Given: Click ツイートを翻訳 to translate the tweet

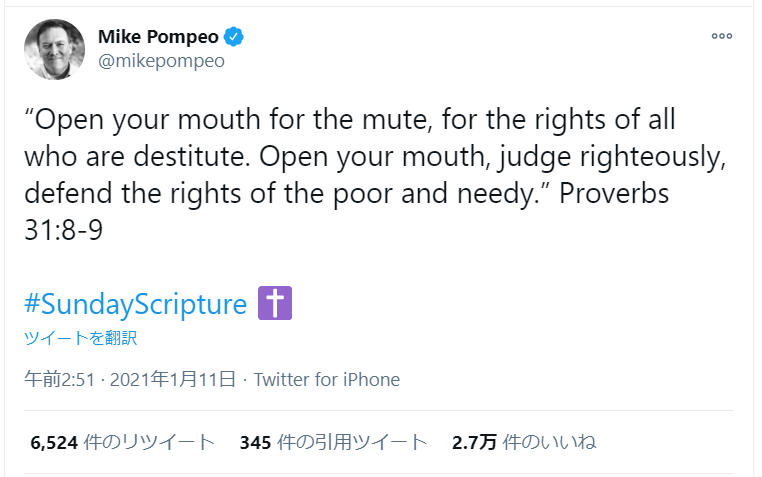Looking at the screenshot, I should [81, 338].
